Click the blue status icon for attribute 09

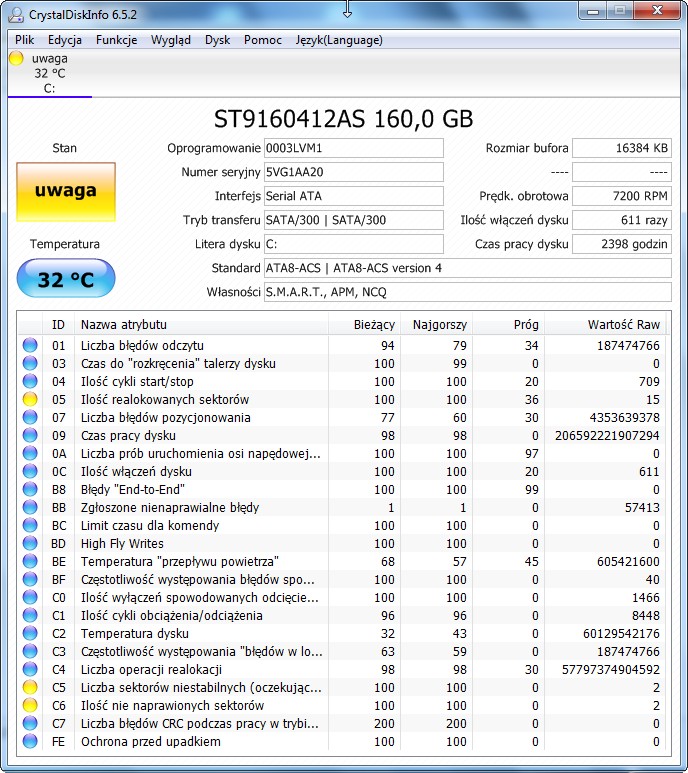coord(30,435)
